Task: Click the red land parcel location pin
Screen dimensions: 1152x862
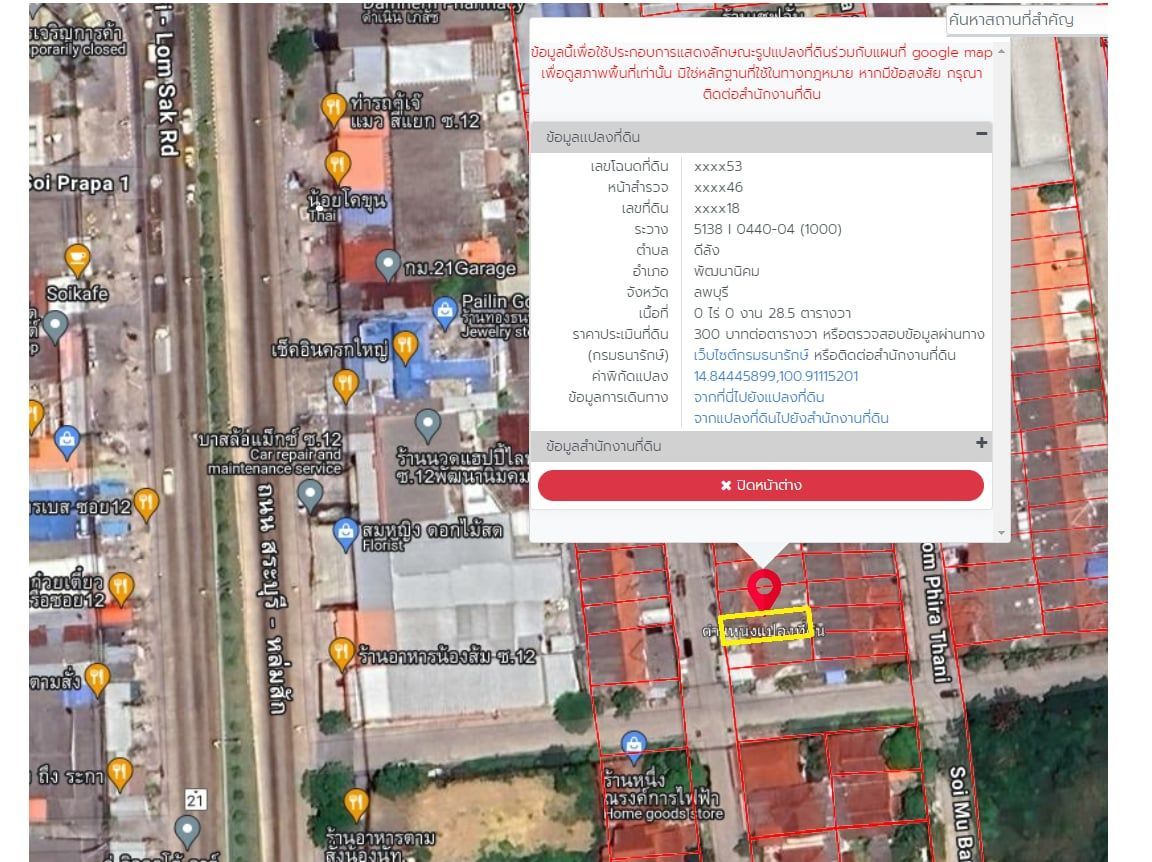Action: tap(764, 589)
